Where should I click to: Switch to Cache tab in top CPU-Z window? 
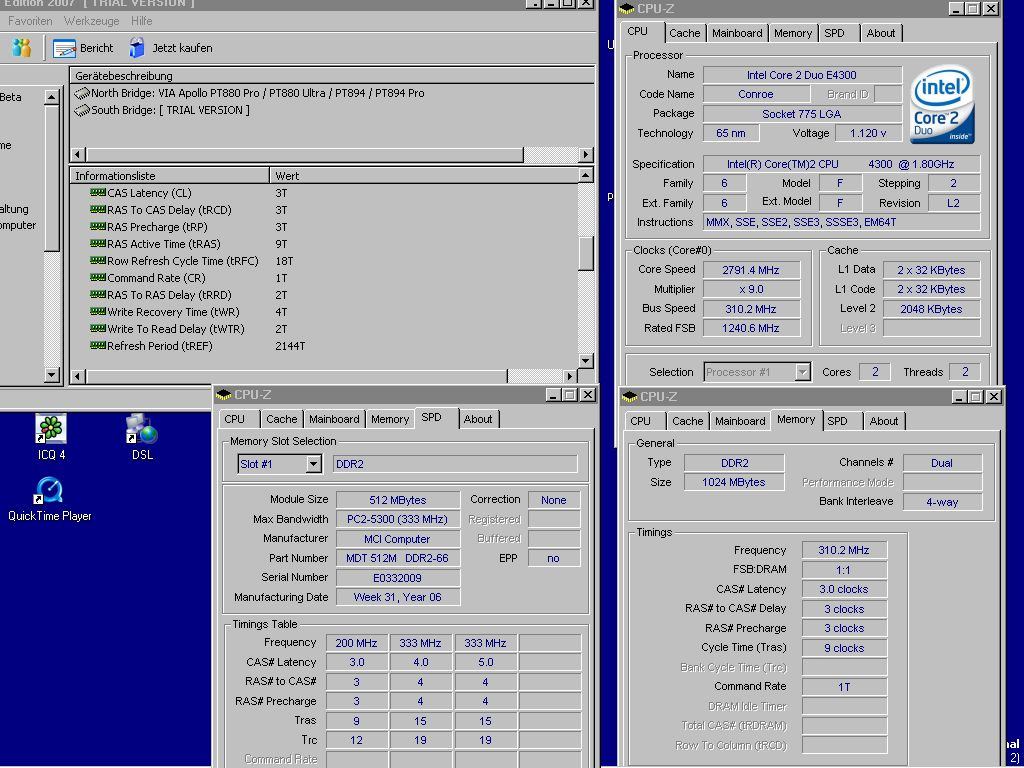click(684, 33)
